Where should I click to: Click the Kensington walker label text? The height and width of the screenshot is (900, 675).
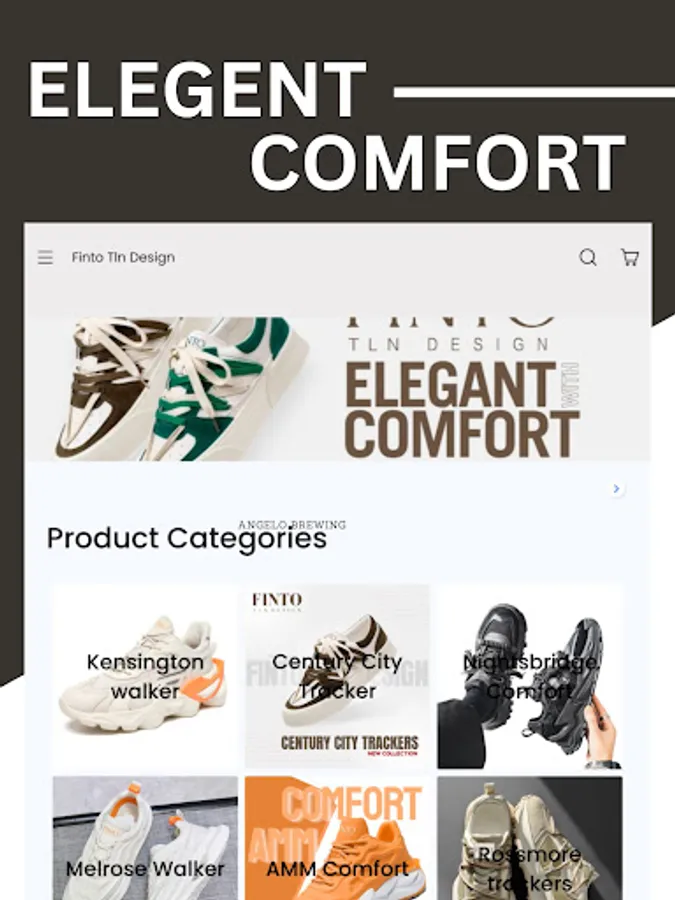[x=145, y=676]
